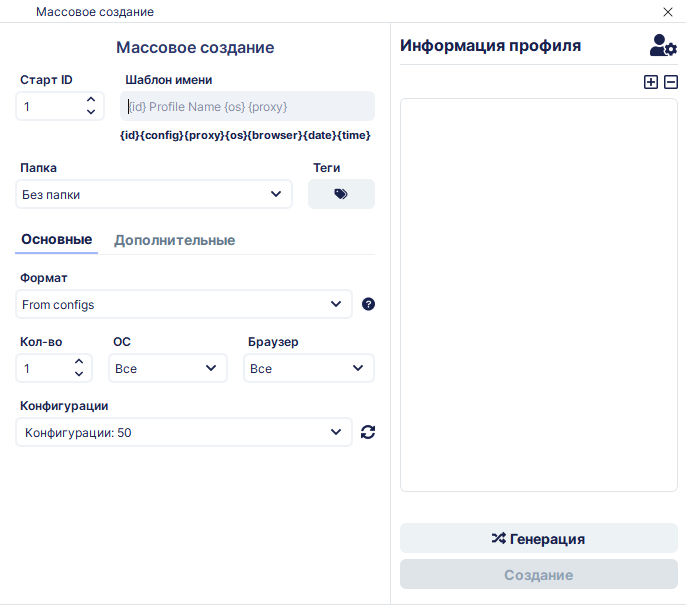The width and height of the screenshot is (686, 605).
Task: Expand the Браузер dropdown
Action: click(309, 368)
